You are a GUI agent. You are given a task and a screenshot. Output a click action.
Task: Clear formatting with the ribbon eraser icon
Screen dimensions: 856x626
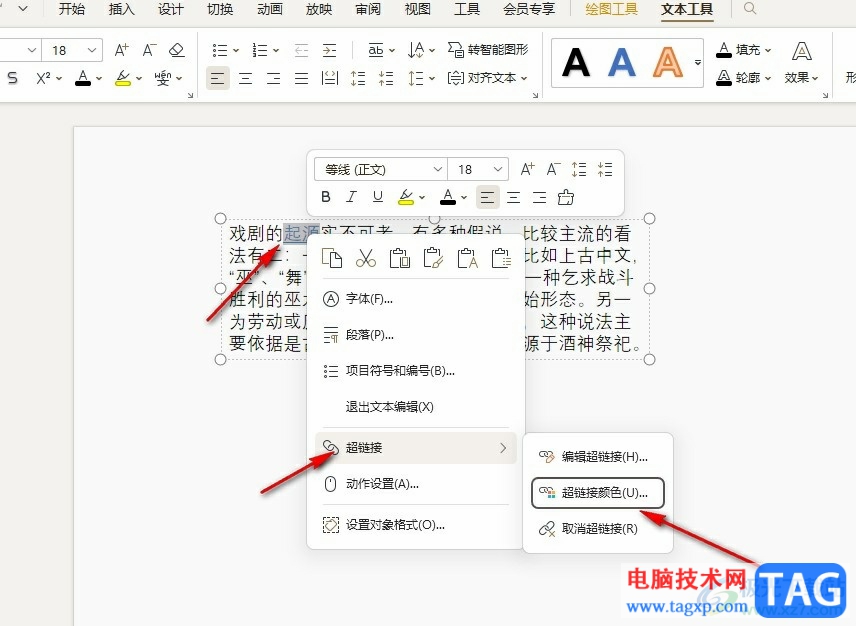(176, 50)
